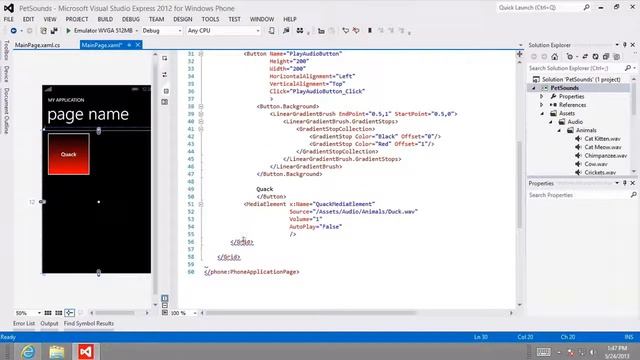640x360 pixels.
Task: Collapse the Button element at line 31
Action: coord(201,54)
